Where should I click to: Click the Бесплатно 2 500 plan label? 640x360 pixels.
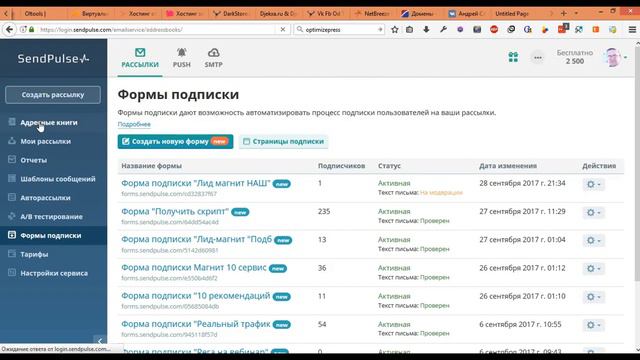(x=575, y=57)
